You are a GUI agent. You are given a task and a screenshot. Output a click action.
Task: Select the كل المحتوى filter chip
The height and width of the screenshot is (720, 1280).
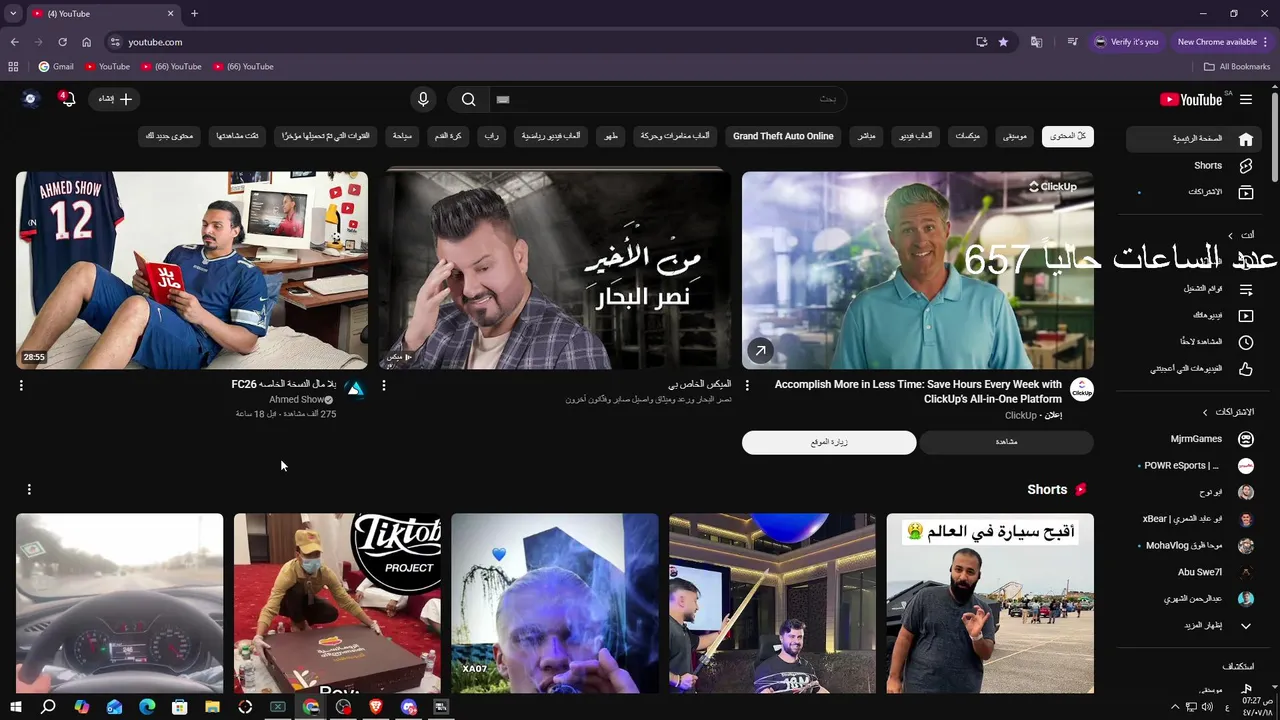[x=1067, y=136]
